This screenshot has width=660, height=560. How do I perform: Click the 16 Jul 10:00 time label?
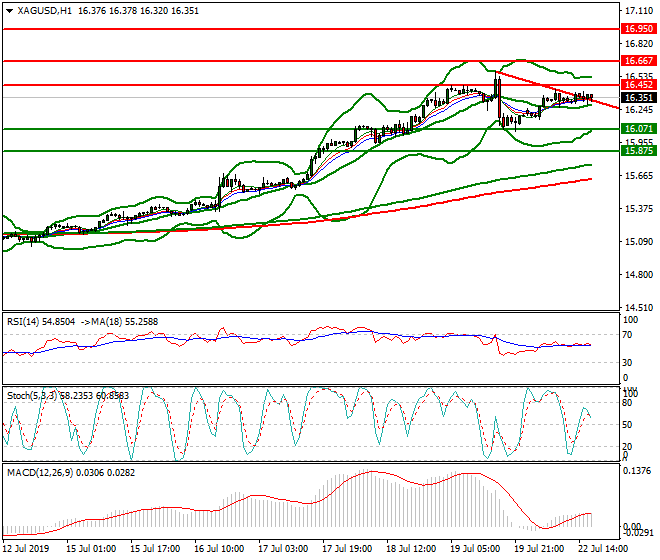219,549
